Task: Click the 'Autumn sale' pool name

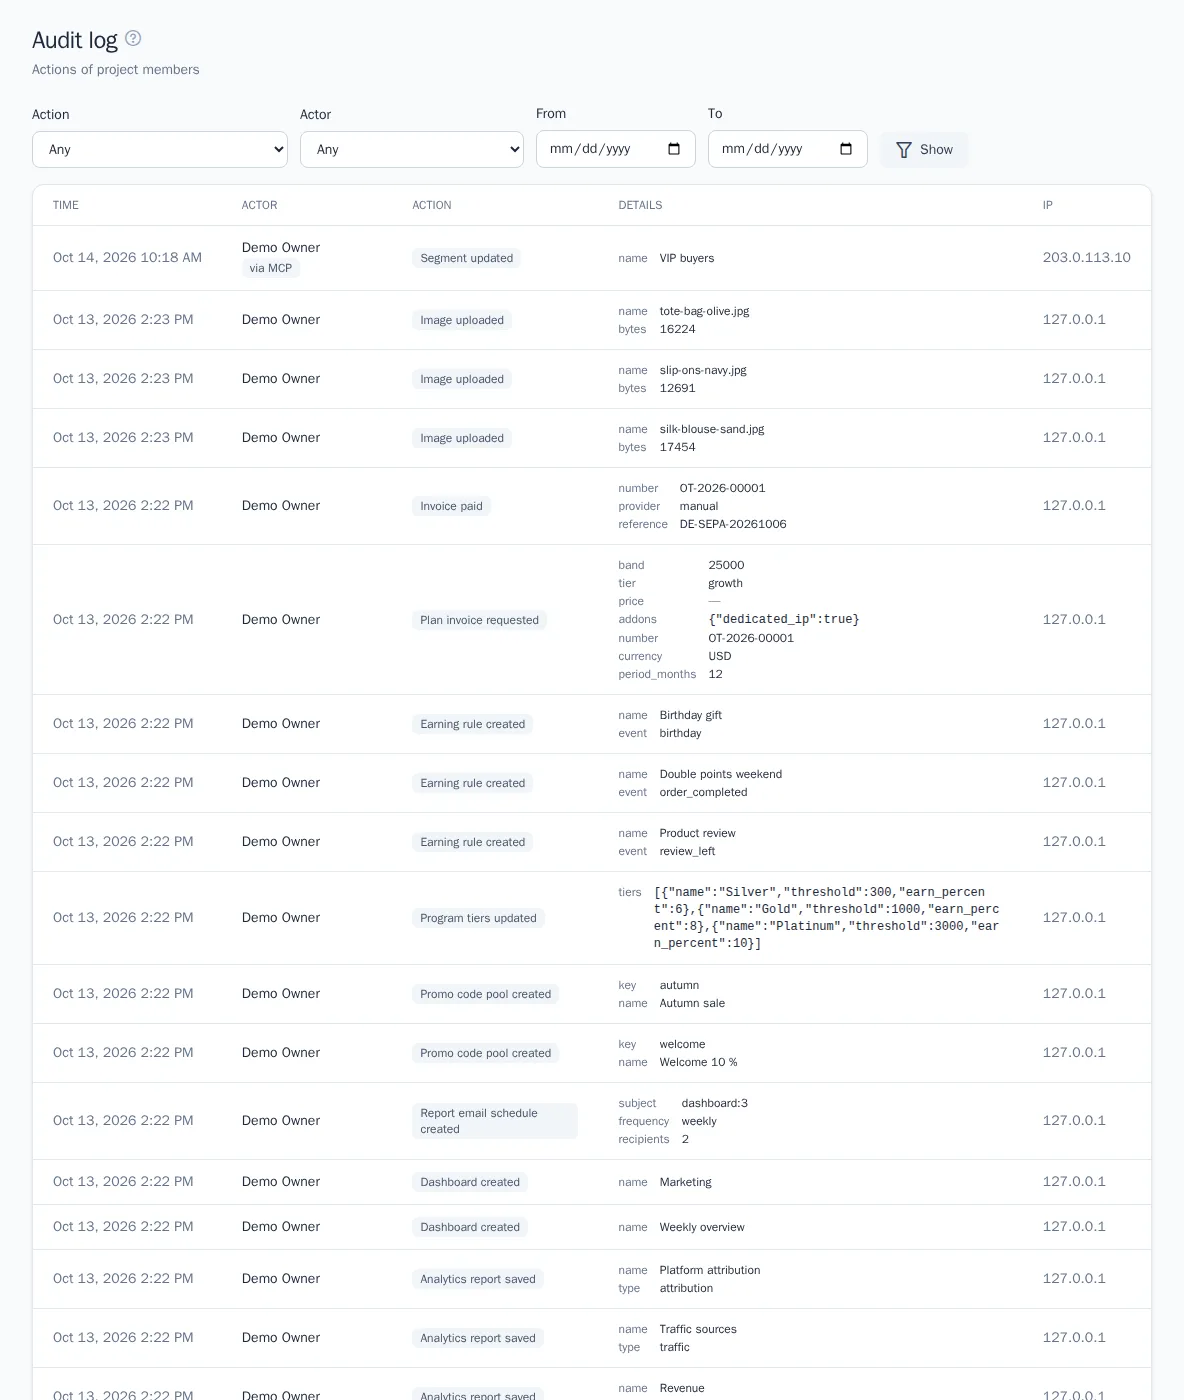Action: 693,1003
